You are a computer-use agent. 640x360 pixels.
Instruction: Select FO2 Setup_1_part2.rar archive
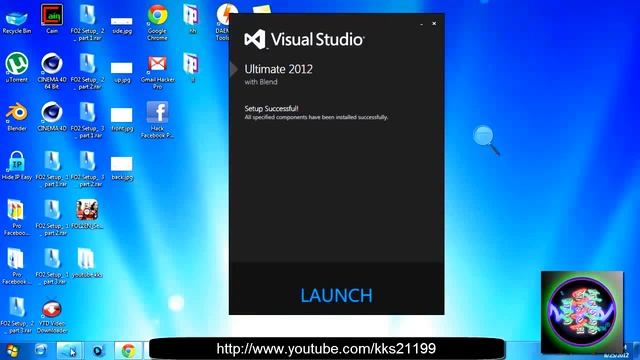click(x=52, y=217)
